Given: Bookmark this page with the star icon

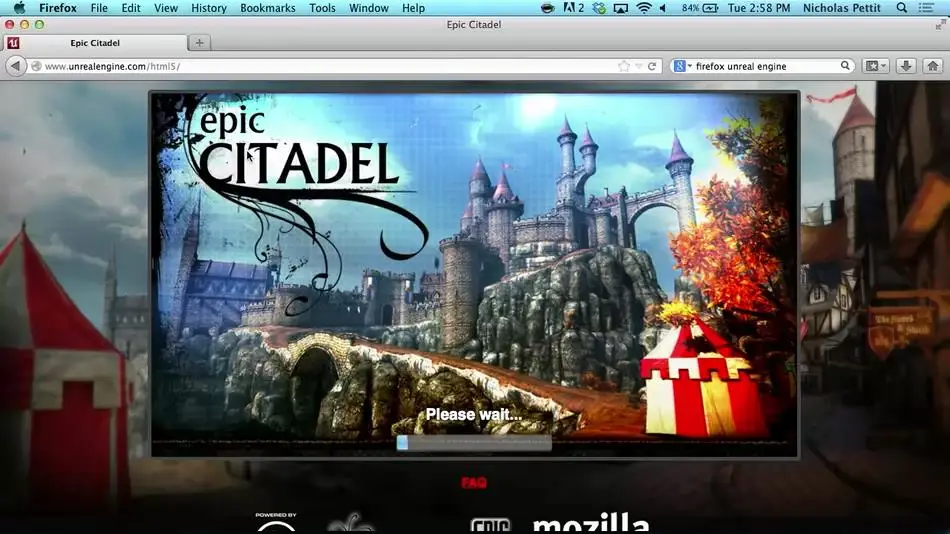Looking at the screenshot, I should (623, 66).
